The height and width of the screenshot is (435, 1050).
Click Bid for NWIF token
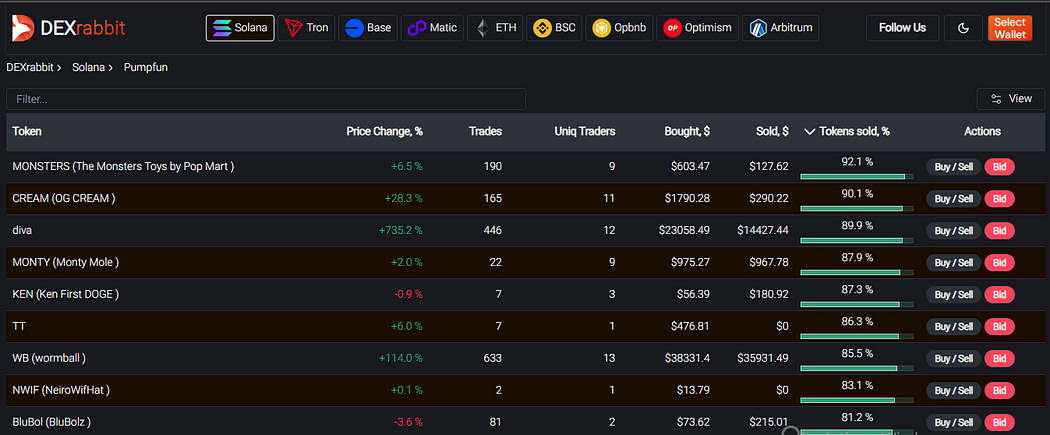pyautogui.click(x=999, y=391)
